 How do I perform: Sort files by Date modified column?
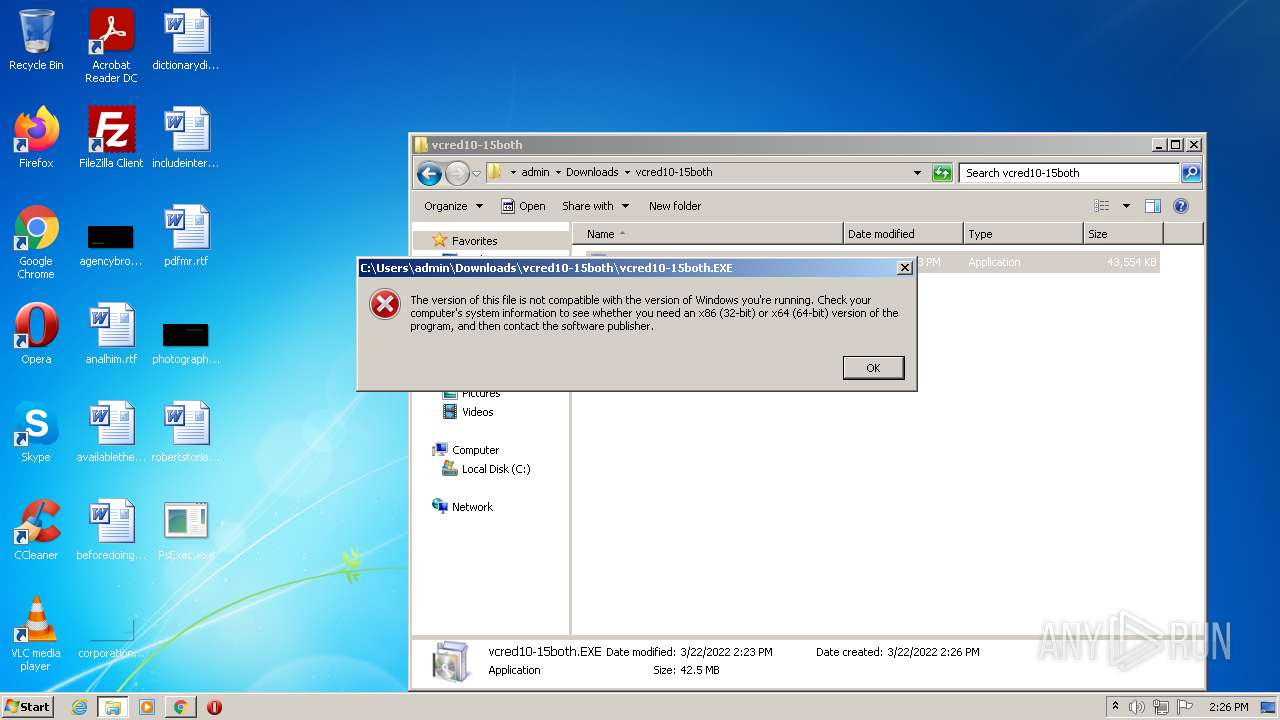click(903, 234)
